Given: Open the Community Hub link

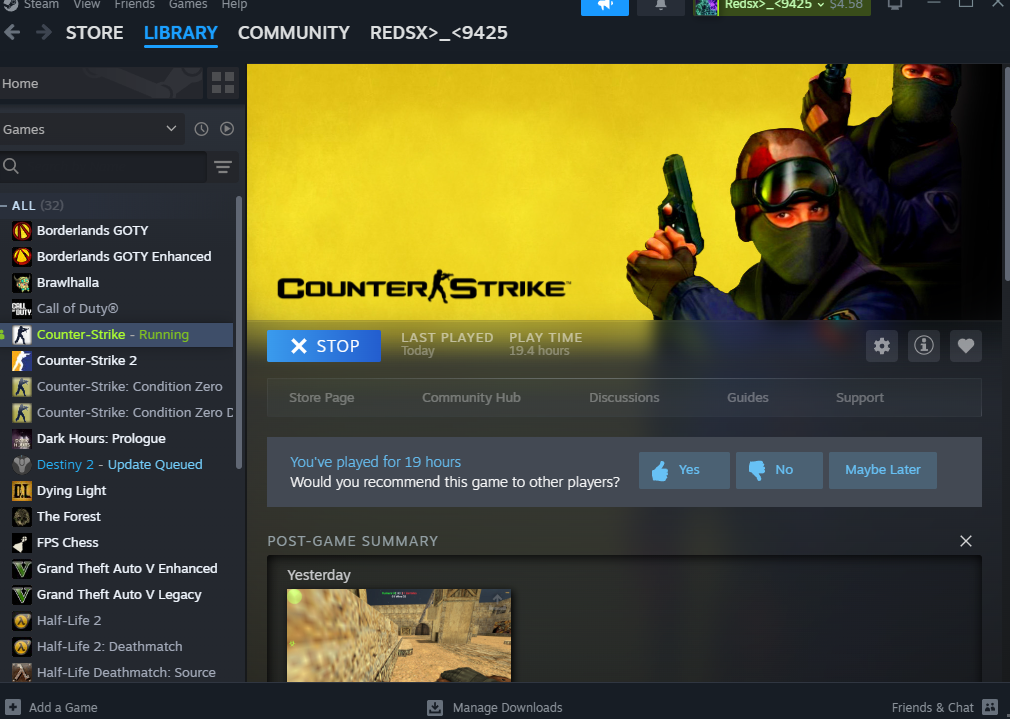Looking at the screenshot, I should click(471, 398).
